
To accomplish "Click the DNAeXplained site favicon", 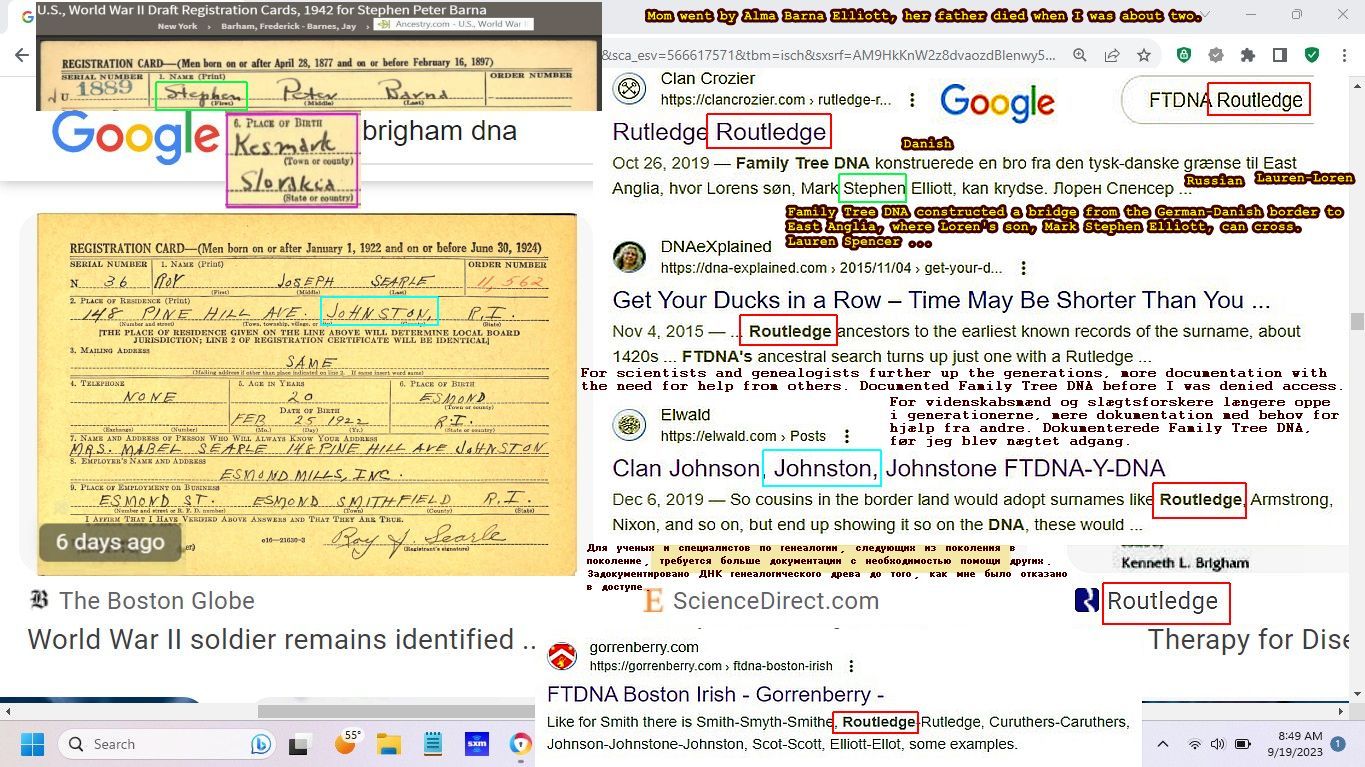I will (x=629, y=257).
